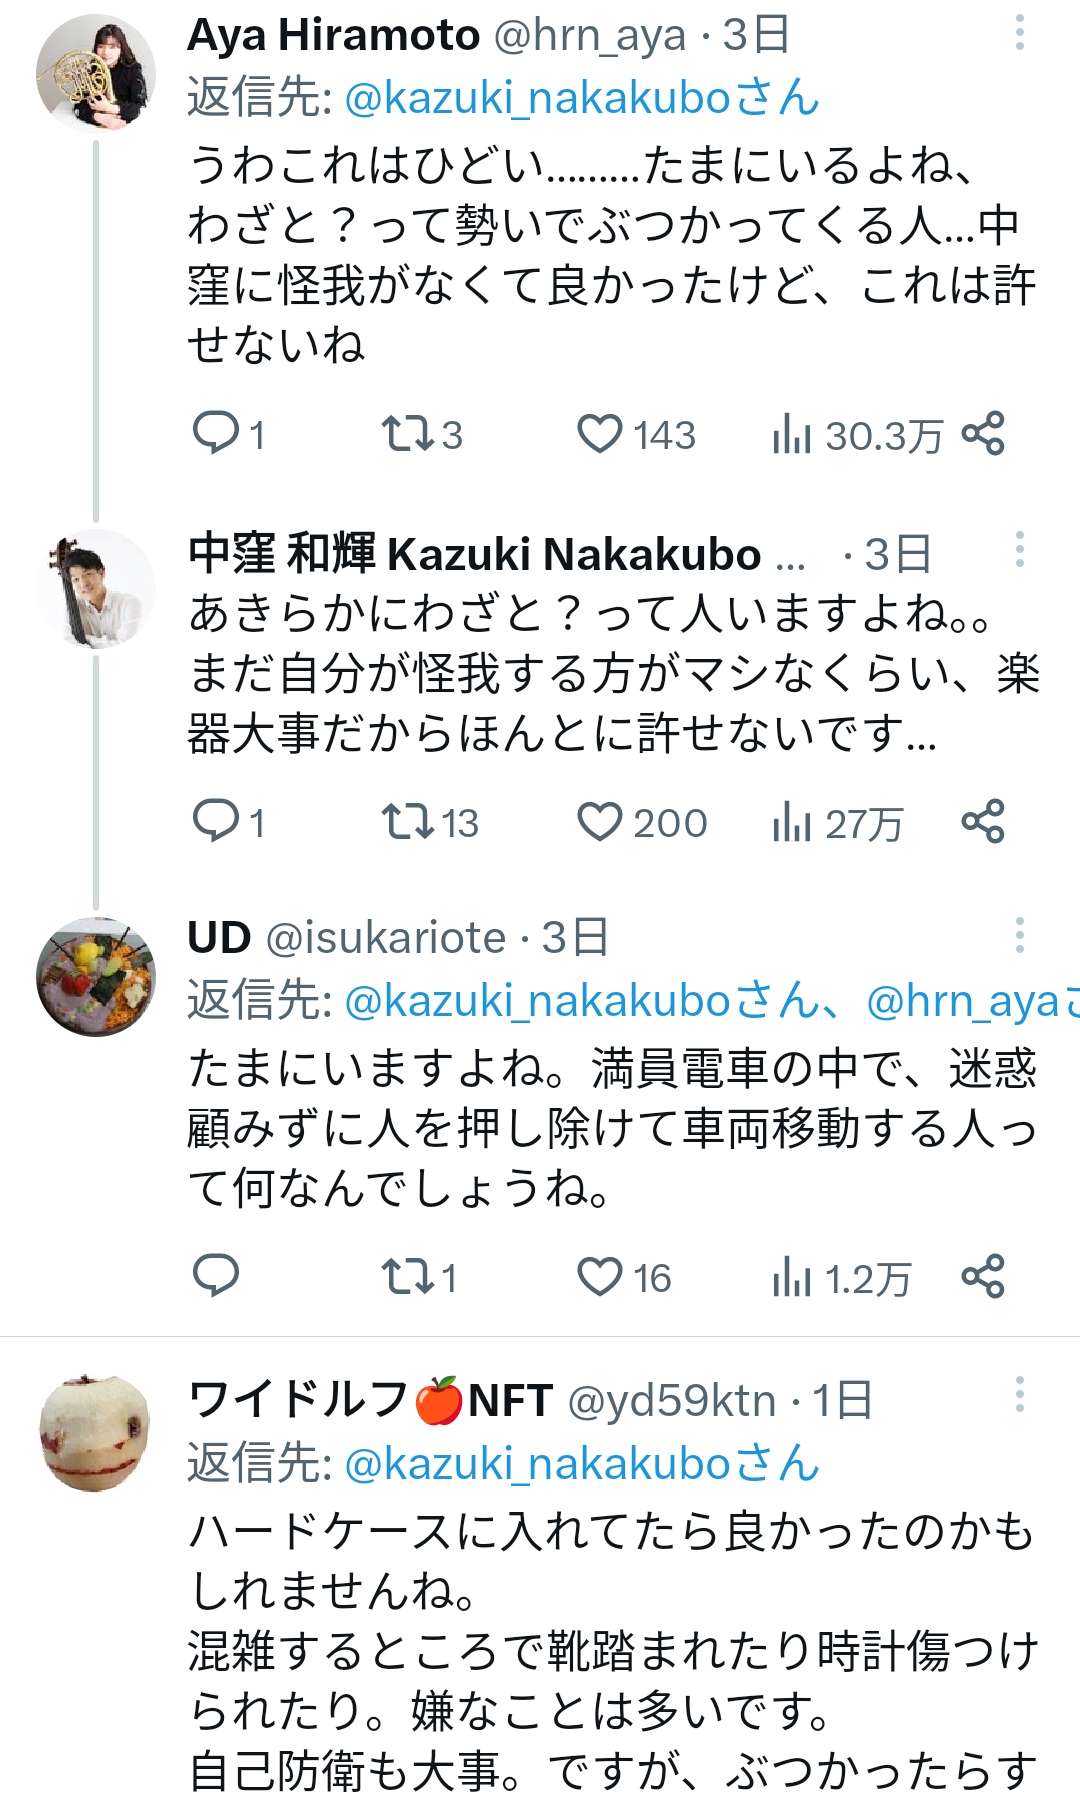1080x1800 pixels.
Task: Like UD's tweet with 16 likes
Action: pos(600,1276)
